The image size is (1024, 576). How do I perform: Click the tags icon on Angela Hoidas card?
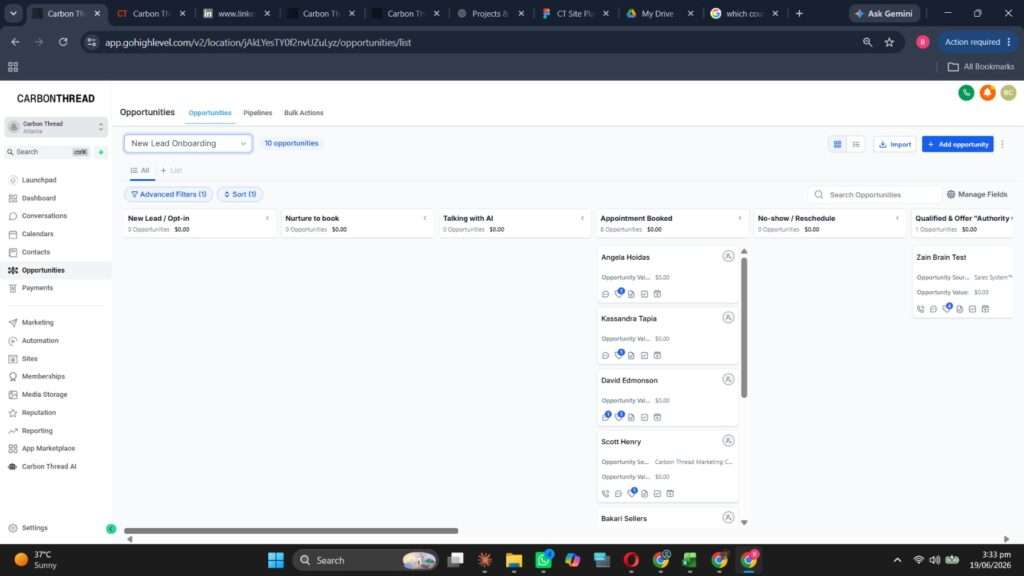[x=619, y=293]
